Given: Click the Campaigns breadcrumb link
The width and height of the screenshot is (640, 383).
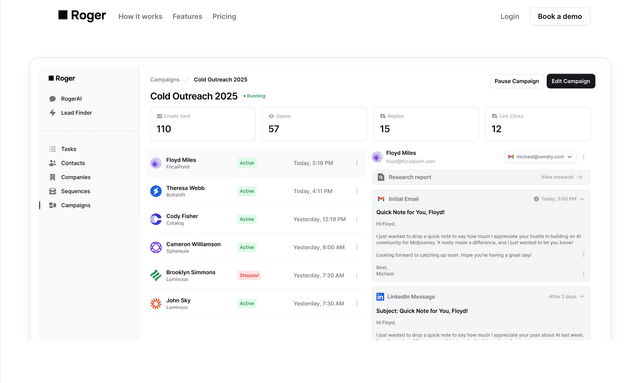Looking at the screenshot, I should (x=164, y=80).
